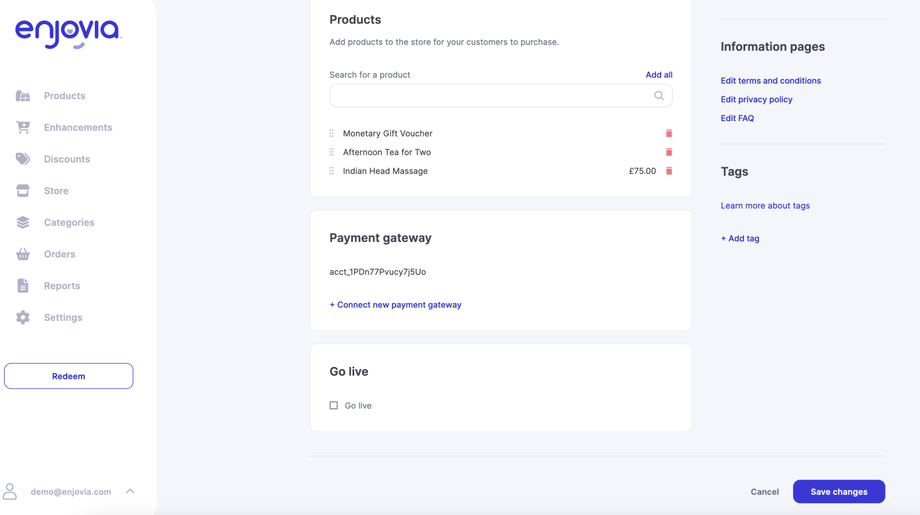The image size is (920, 515).
Task: Navigate to the Orders section
Action: coord(59,254)
